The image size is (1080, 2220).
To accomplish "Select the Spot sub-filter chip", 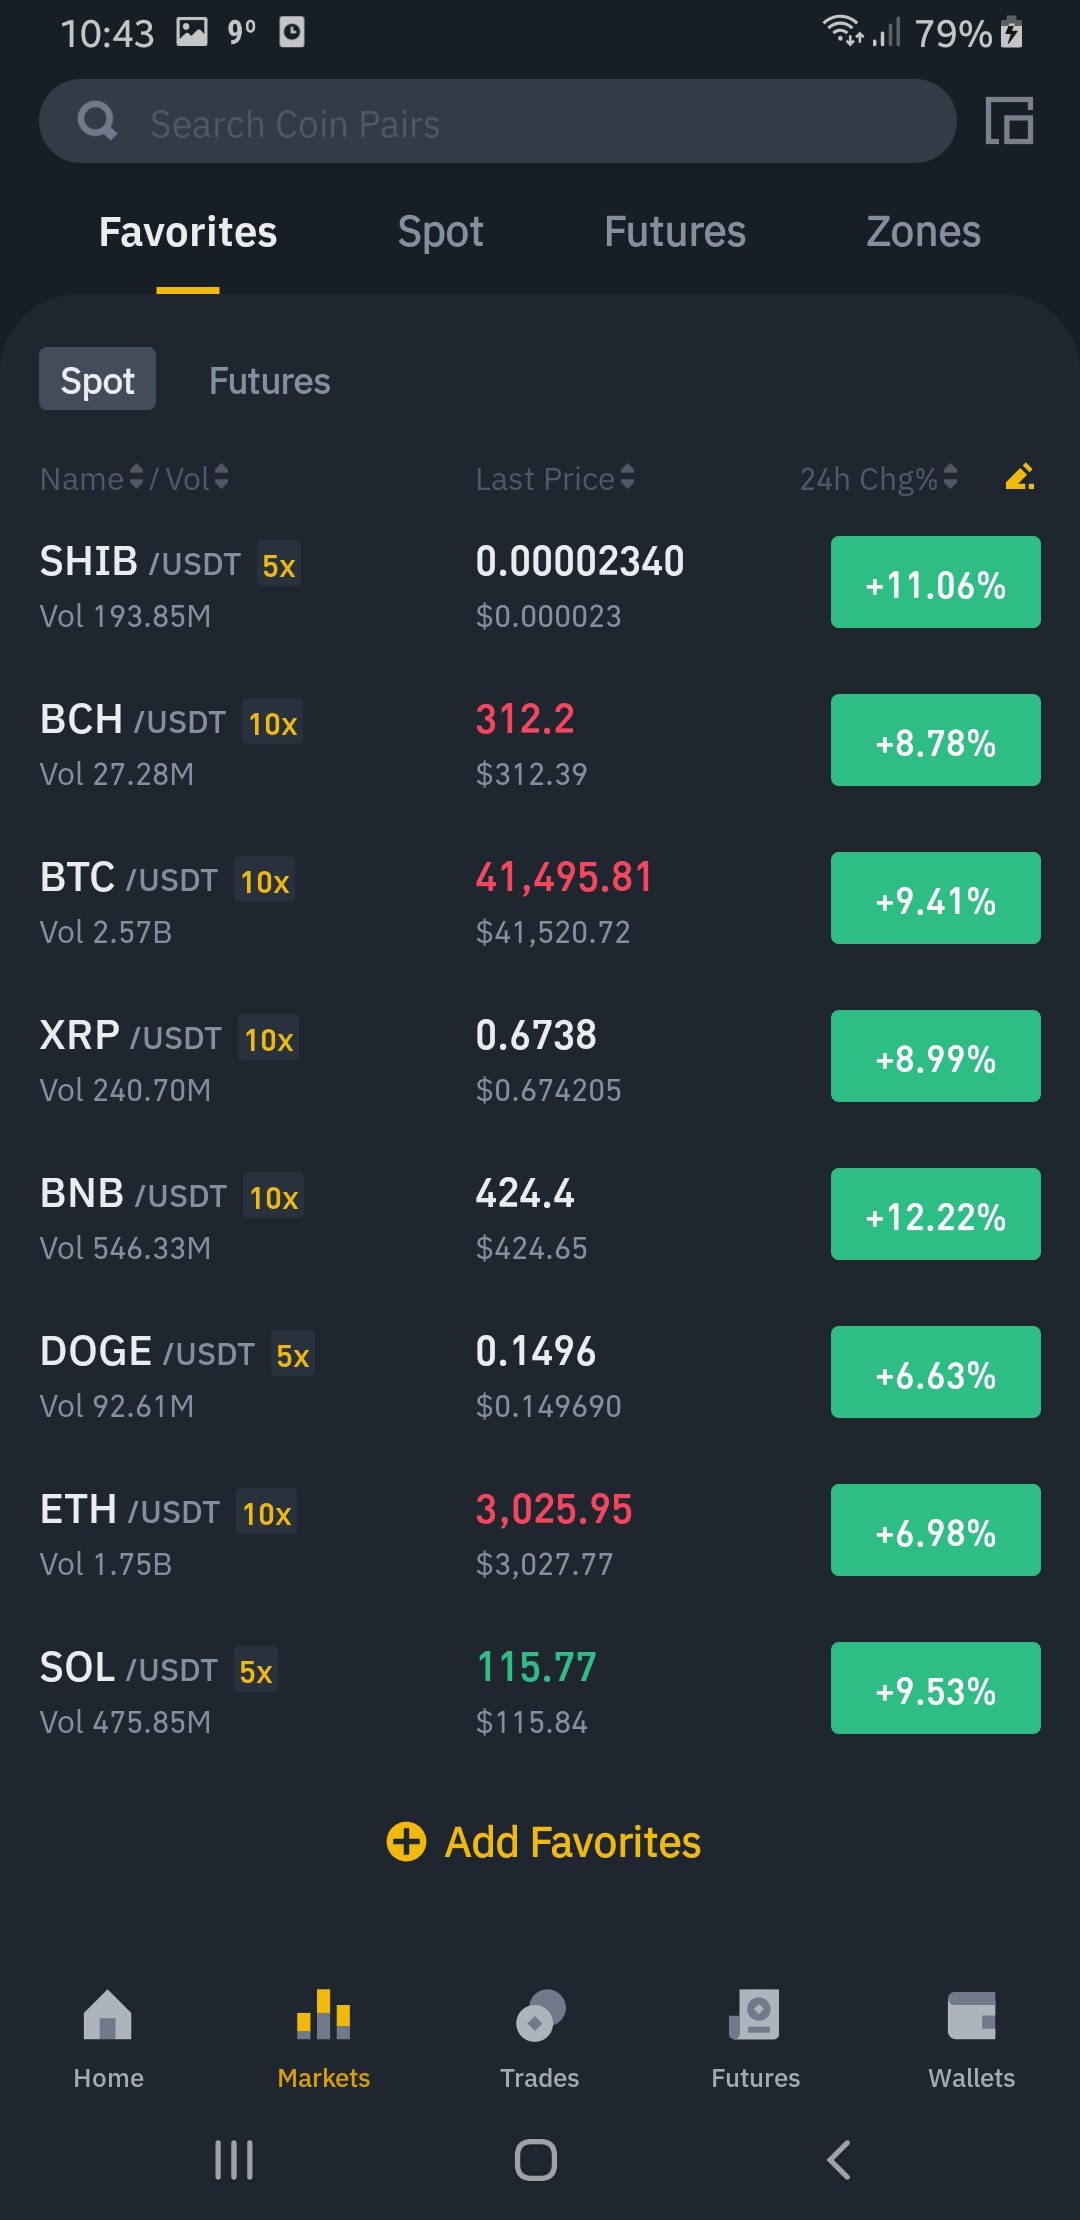I will [x=97, y=379].
